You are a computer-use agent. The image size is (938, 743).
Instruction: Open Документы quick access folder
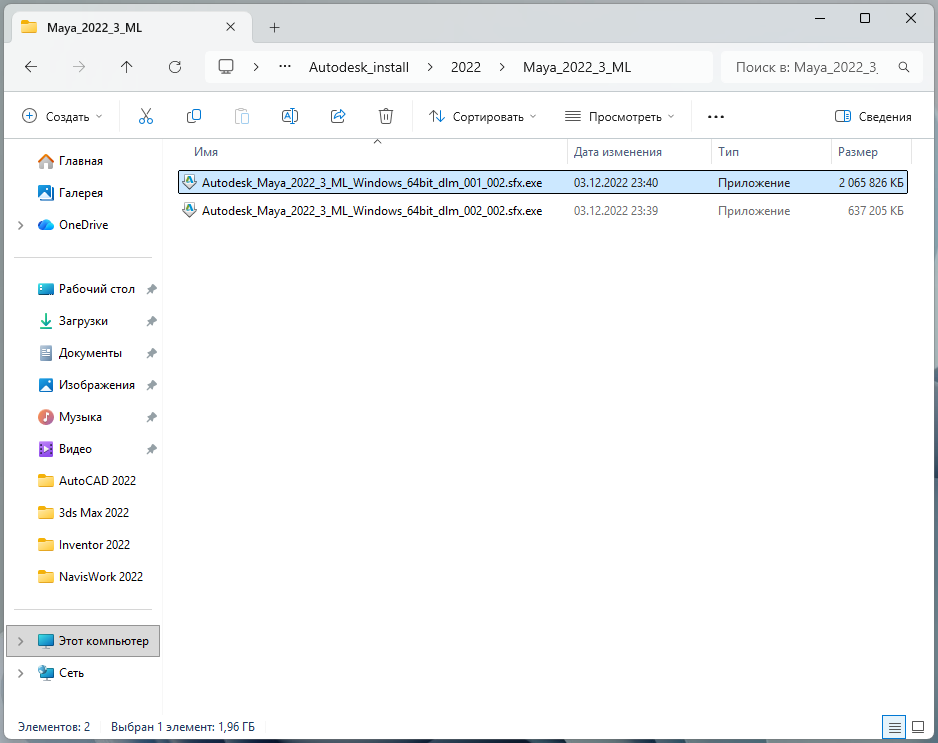coord(90,353)
